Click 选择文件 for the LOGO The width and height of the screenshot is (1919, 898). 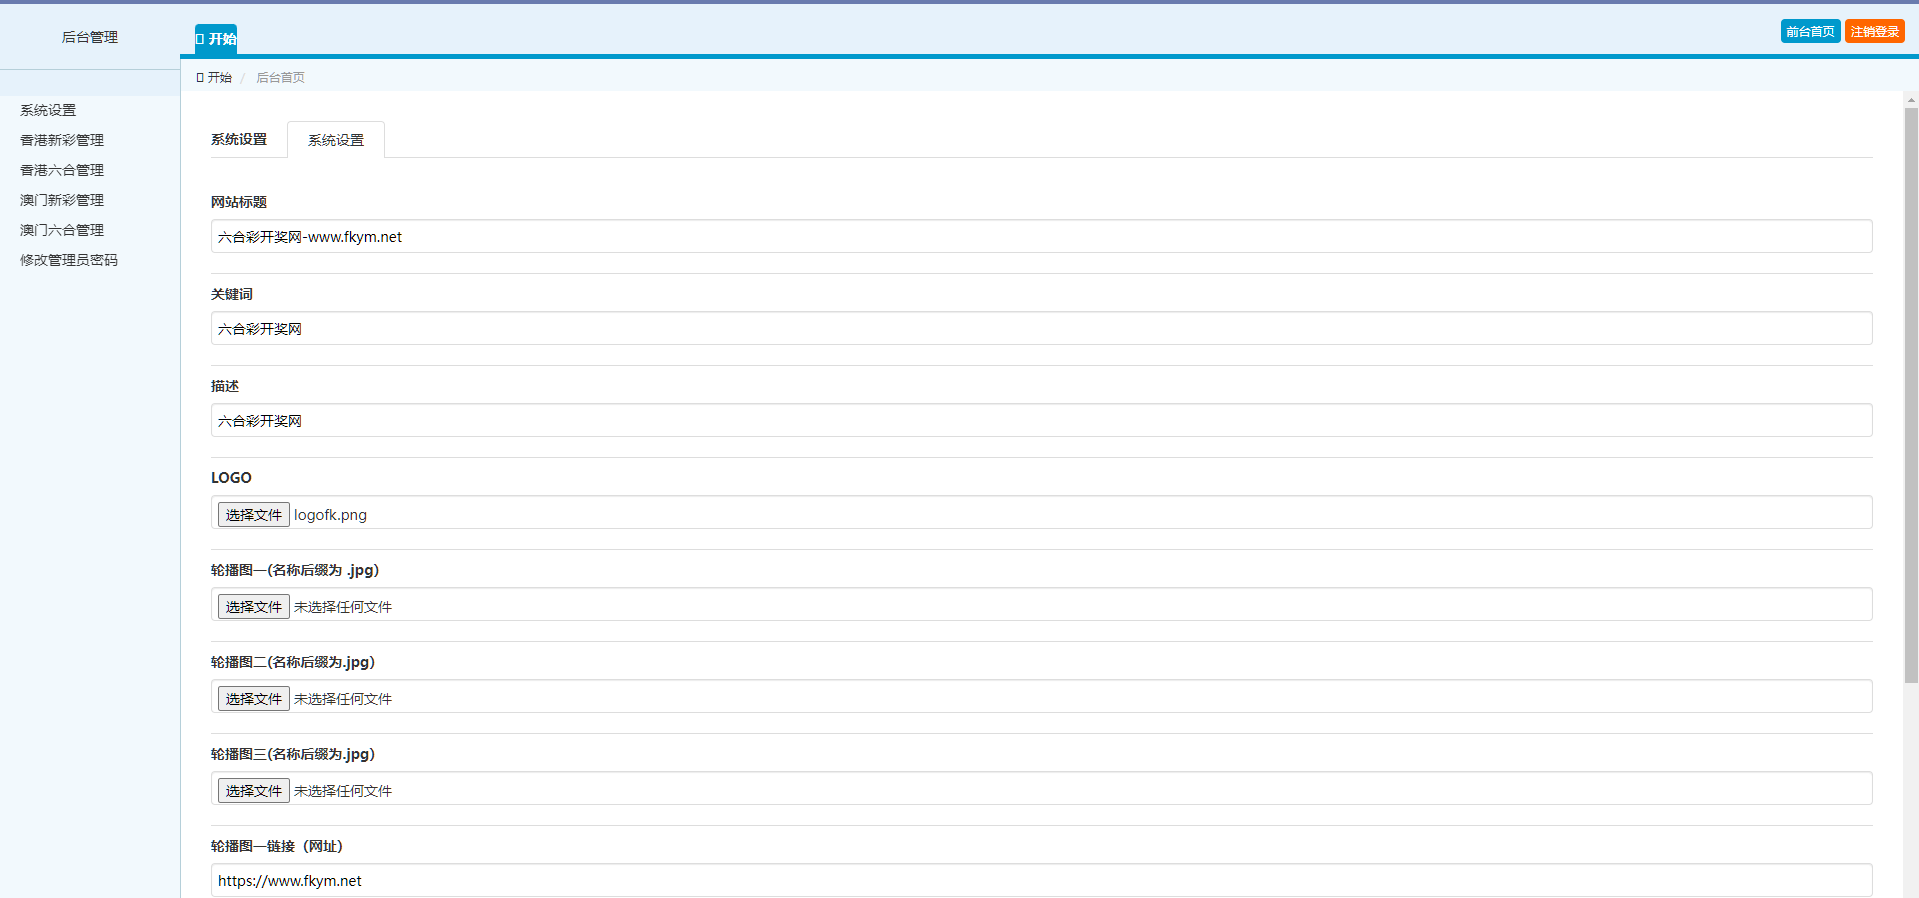[x=254, y=515]
